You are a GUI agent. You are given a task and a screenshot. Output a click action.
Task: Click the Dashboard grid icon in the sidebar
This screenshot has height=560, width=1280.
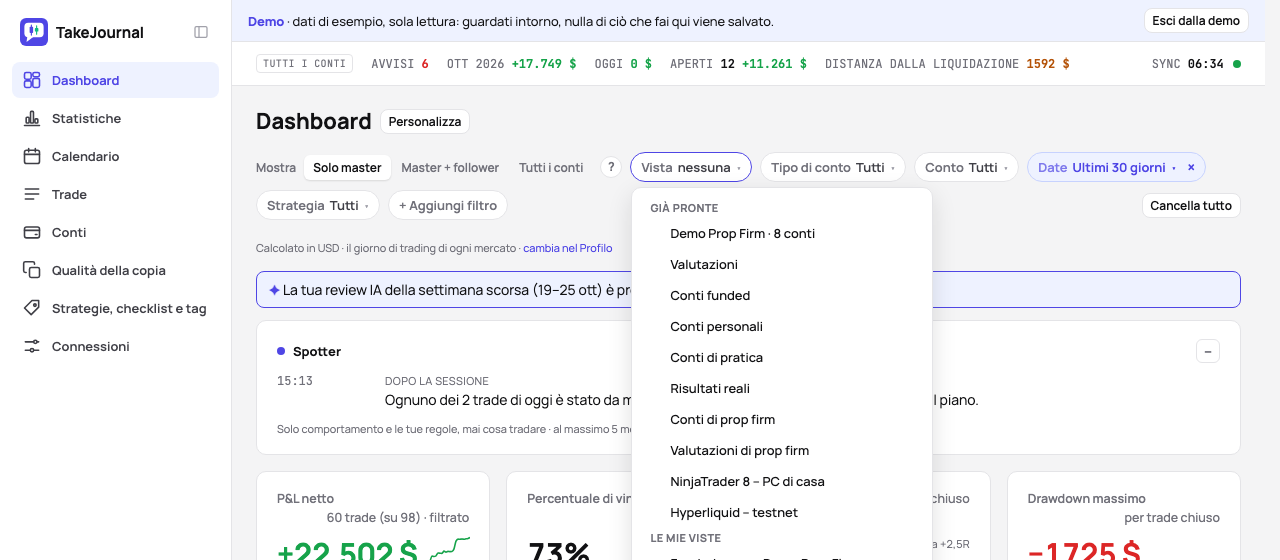(32, 80)
